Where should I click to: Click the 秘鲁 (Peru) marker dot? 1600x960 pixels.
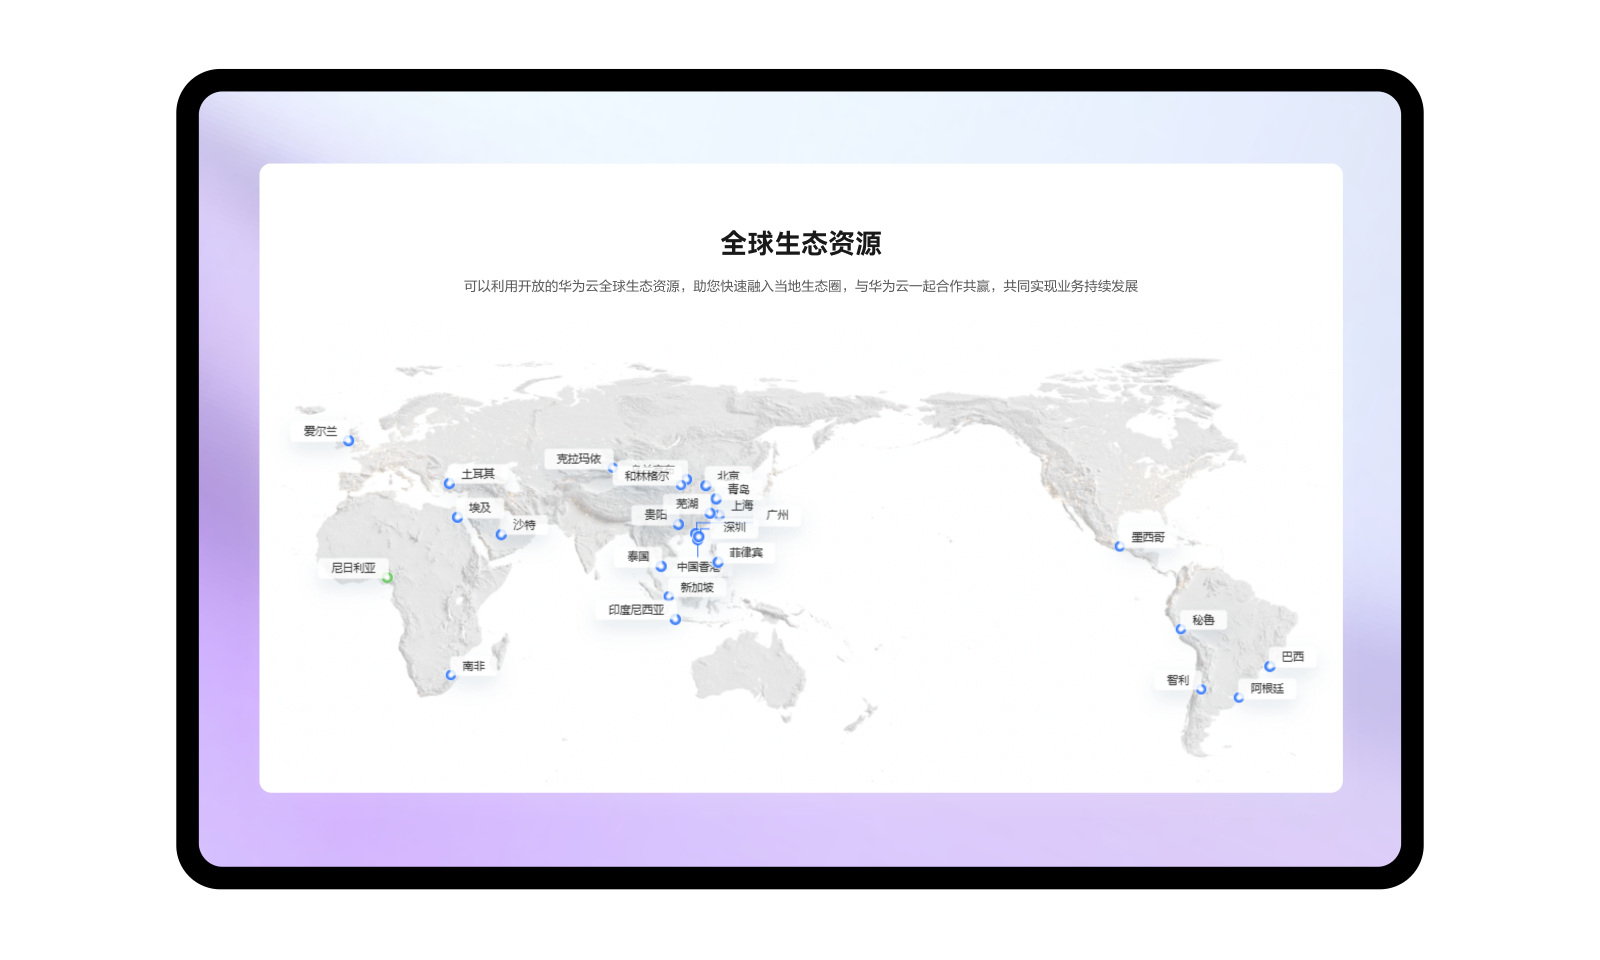pyautogui.click(x=1181, y=629)
